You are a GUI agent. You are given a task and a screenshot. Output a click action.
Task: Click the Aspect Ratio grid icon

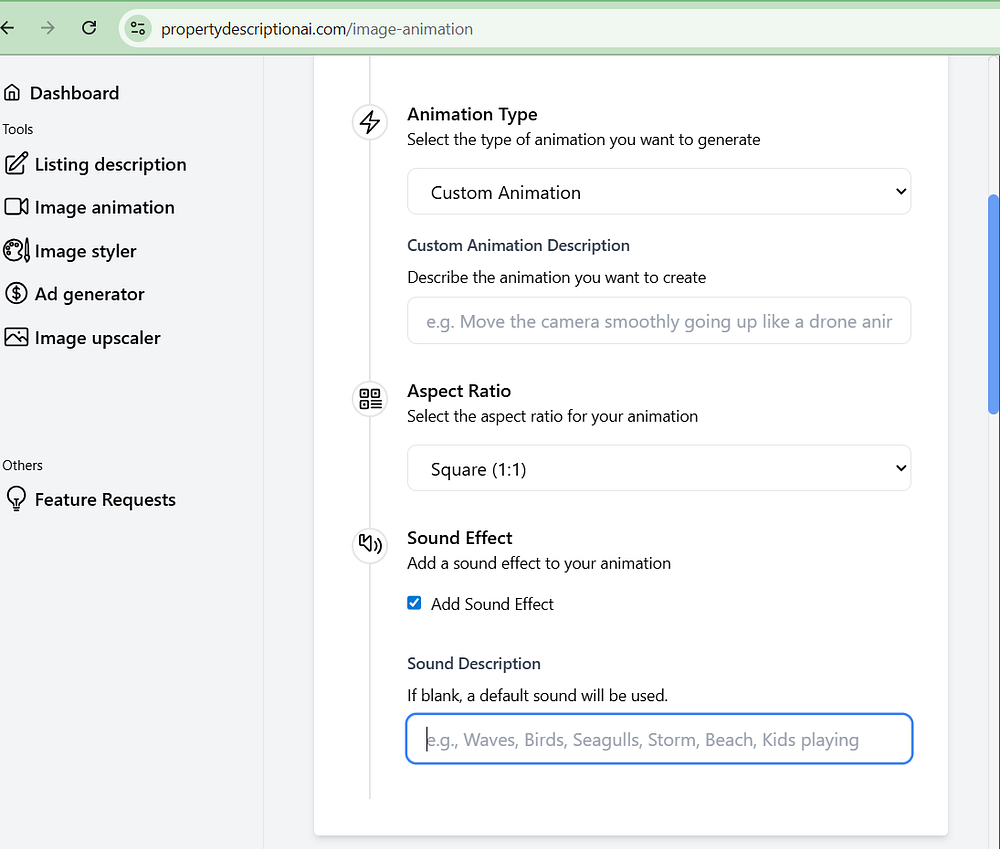(x=370, y=399)
